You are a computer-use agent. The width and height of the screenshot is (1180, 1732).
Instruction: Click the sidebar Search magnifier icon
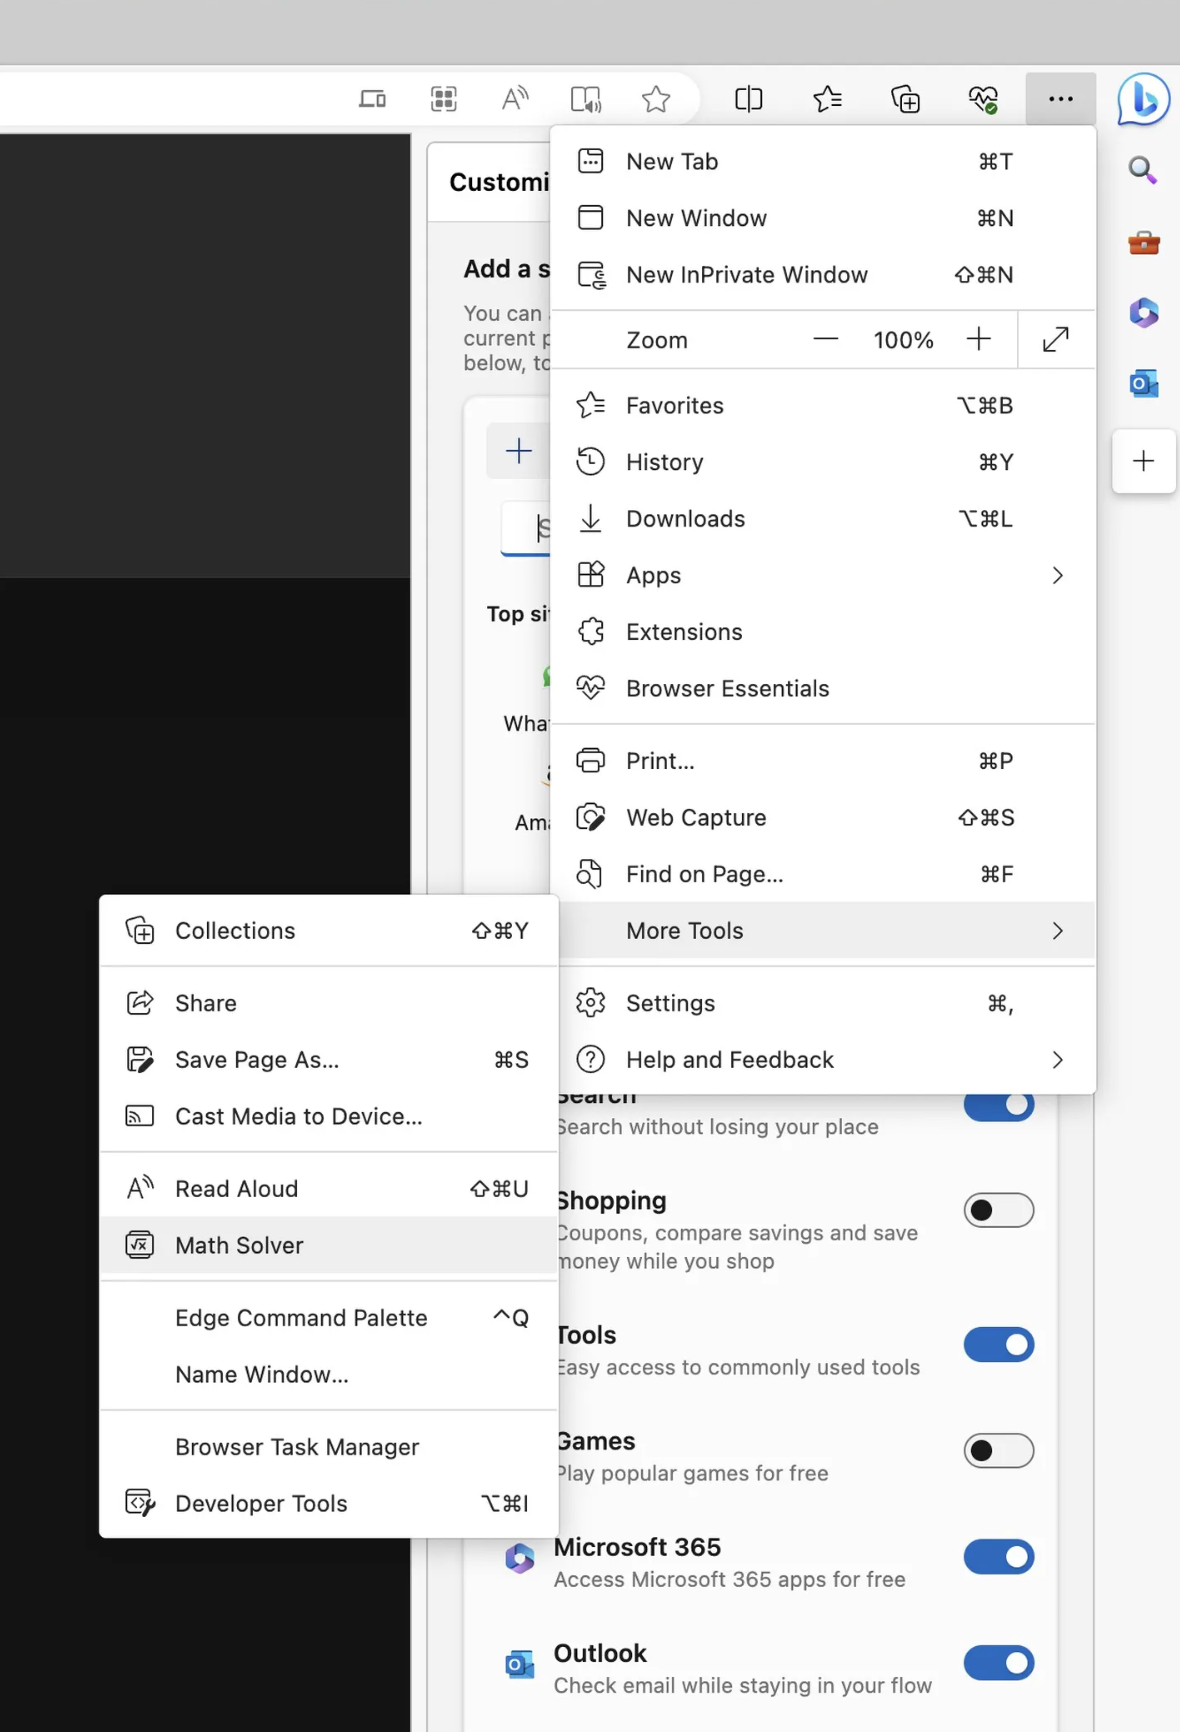click(x=1142, y=170)
